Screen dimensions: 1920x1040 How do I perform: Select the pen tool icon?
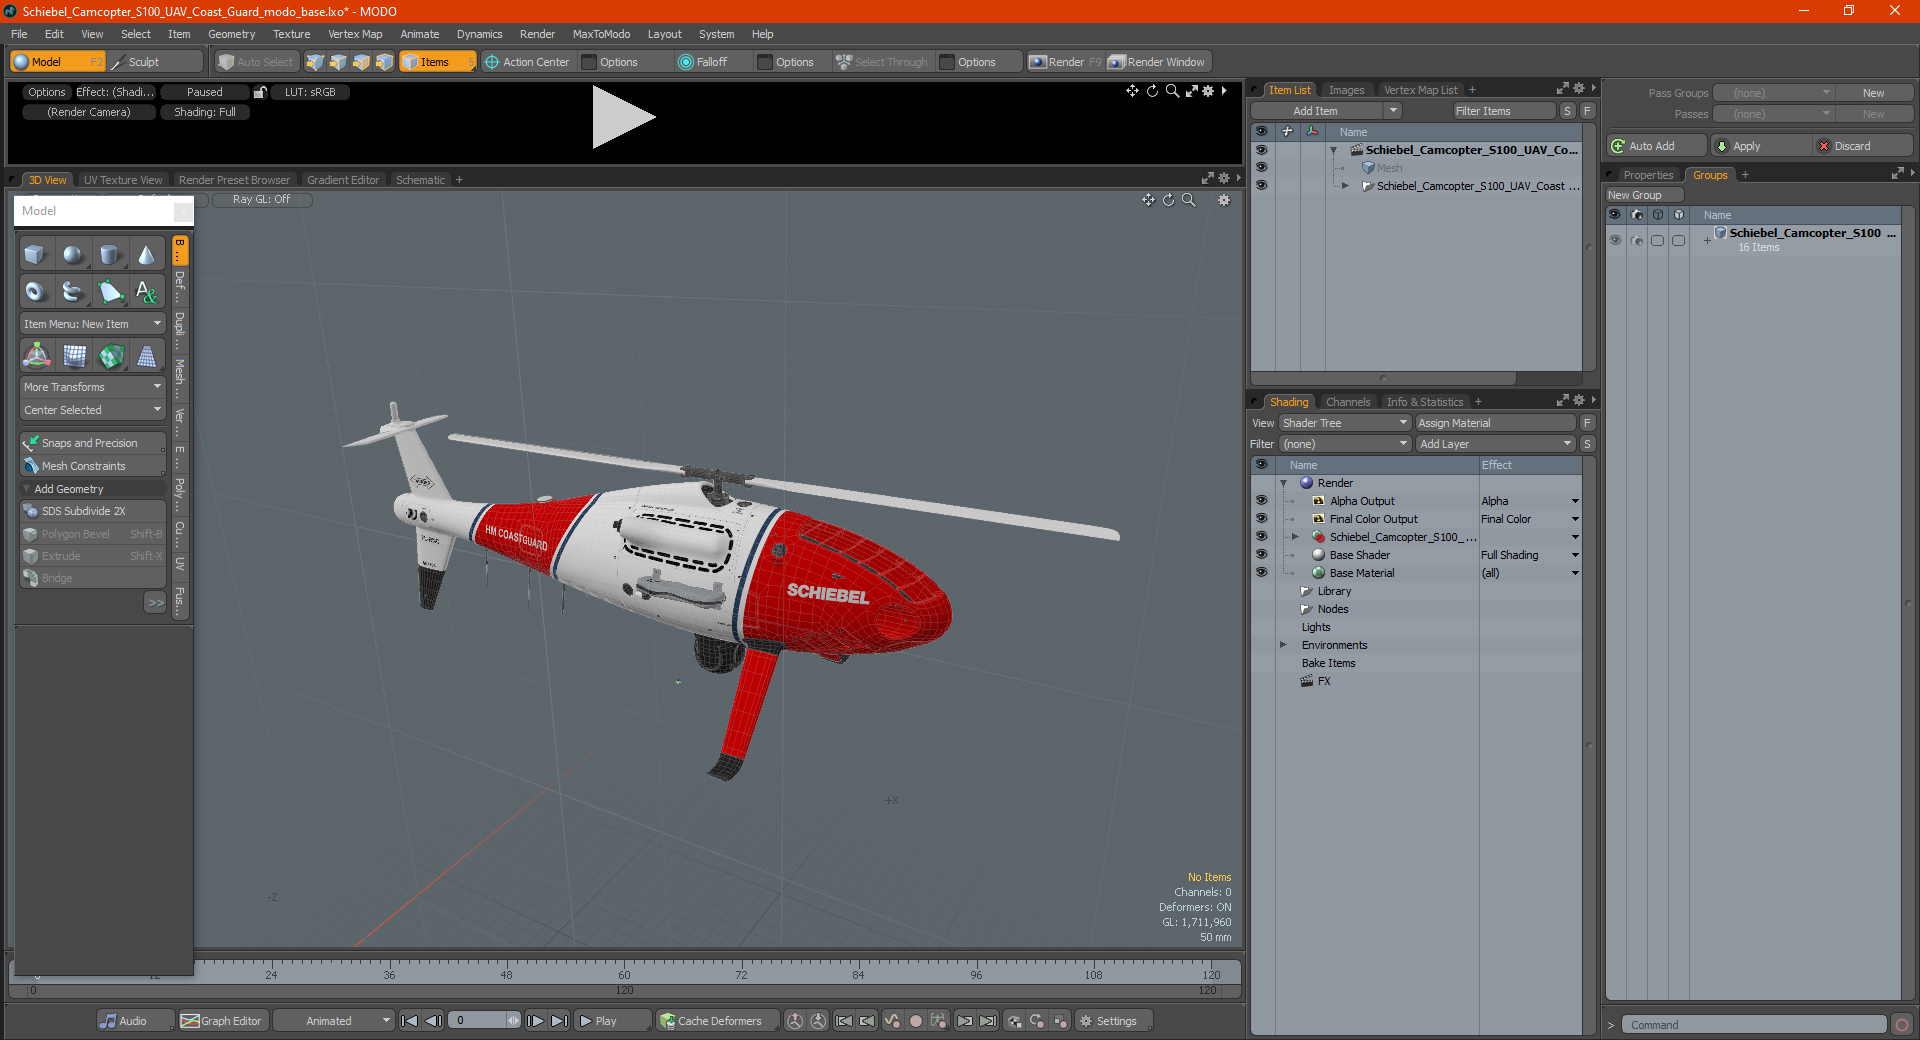(110, 292)
